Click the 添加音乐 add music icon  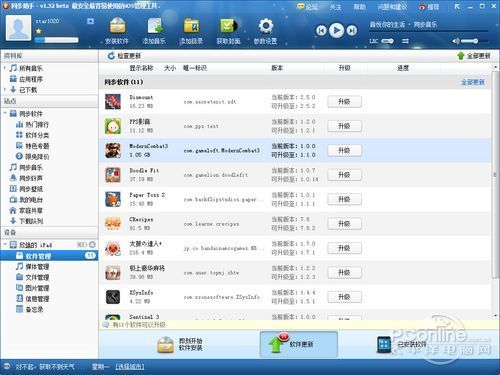click(x=154, y=31)
